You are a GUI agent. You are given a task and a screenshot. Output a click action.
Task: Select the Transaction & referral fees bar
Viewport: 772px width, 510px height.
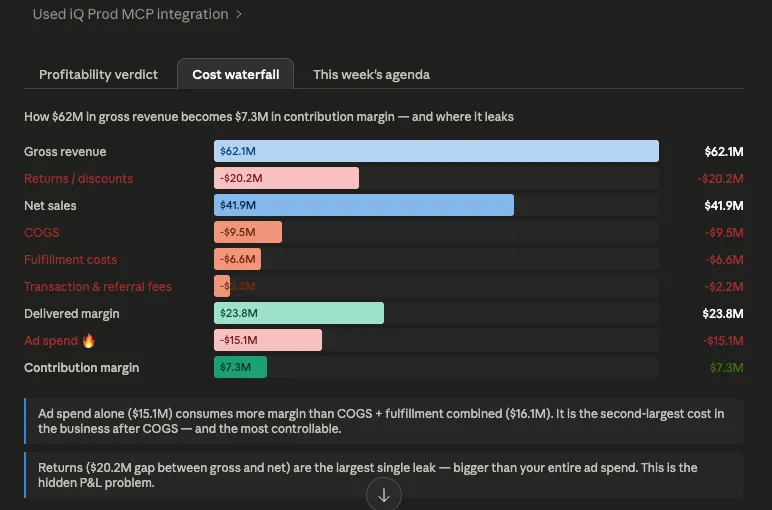click(222, 286)
